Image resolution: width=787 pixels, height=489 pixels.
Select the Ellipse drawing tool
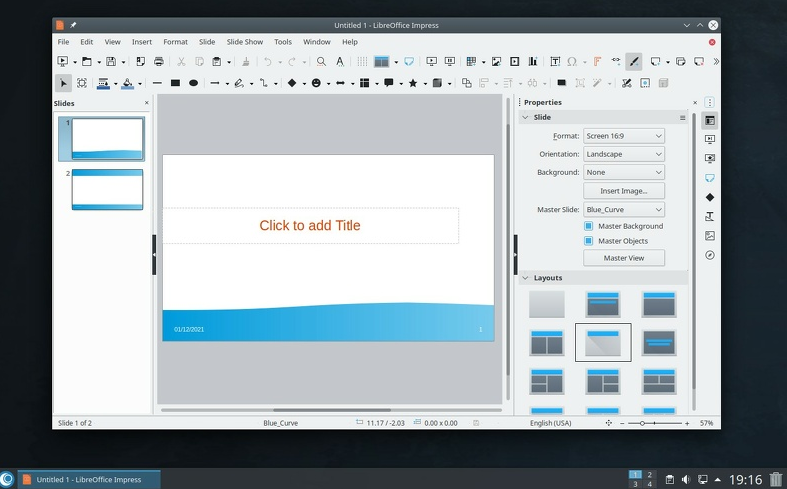coord(194,83)
